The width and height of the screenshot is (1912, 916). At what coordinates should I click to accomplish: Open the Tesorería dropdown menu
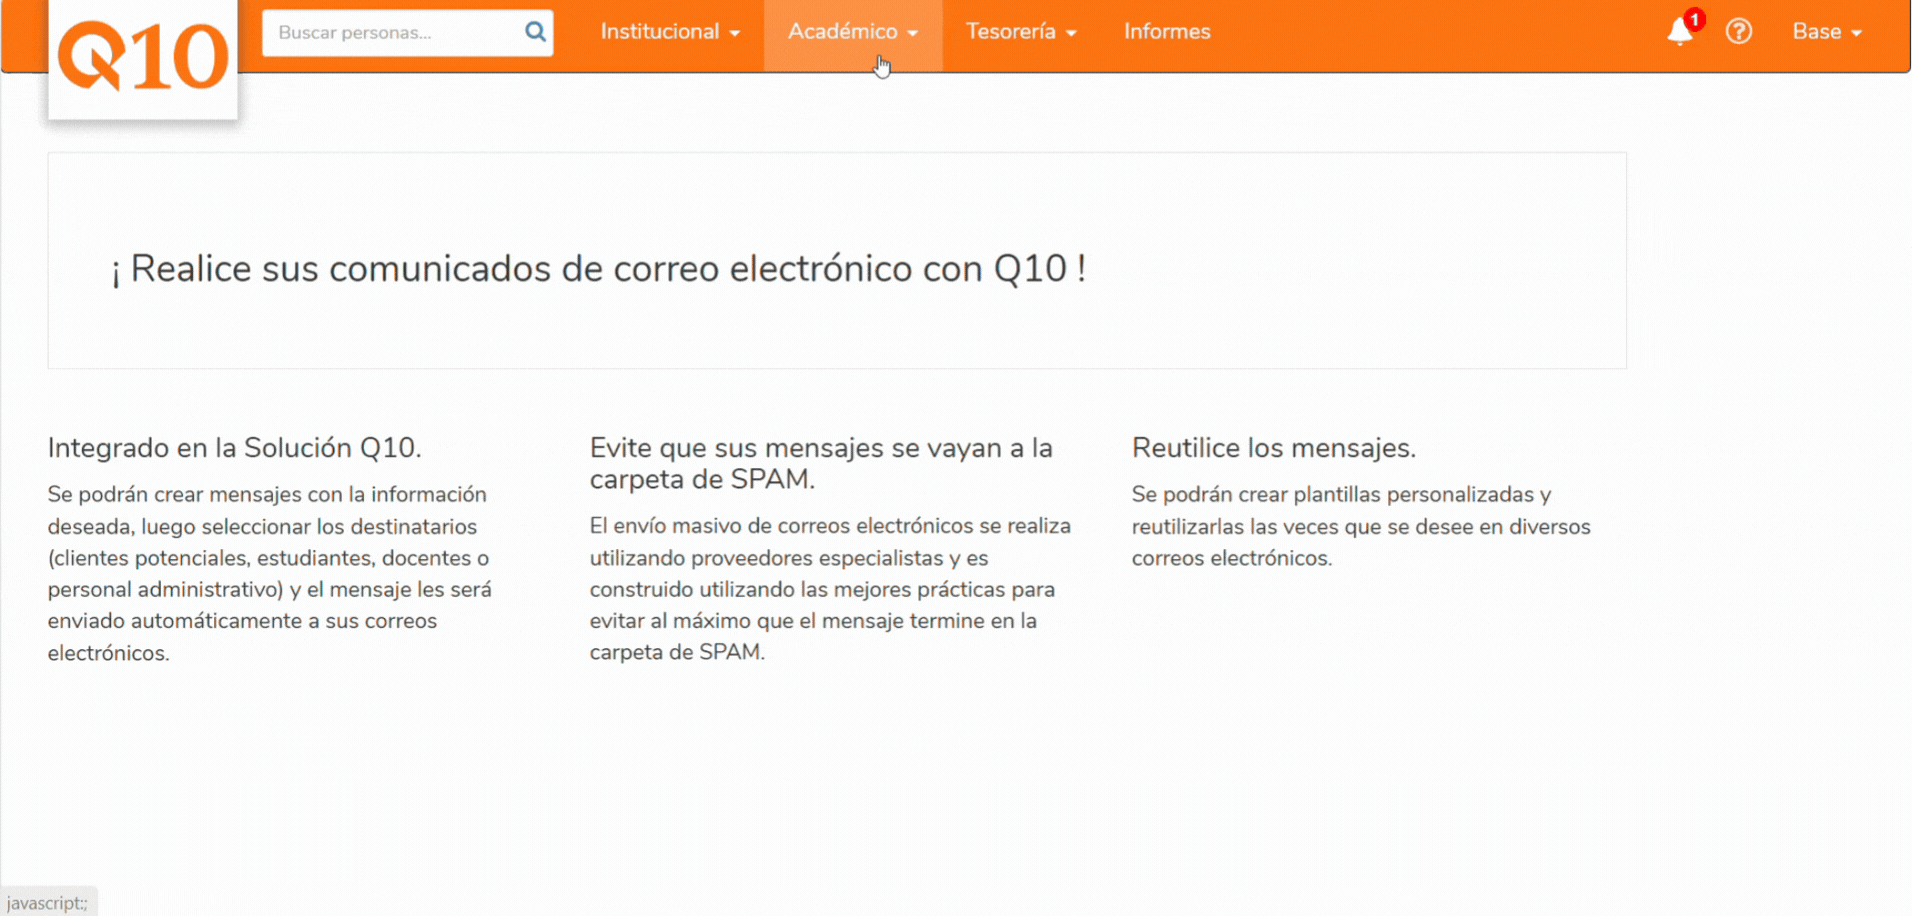point(1021,32)
